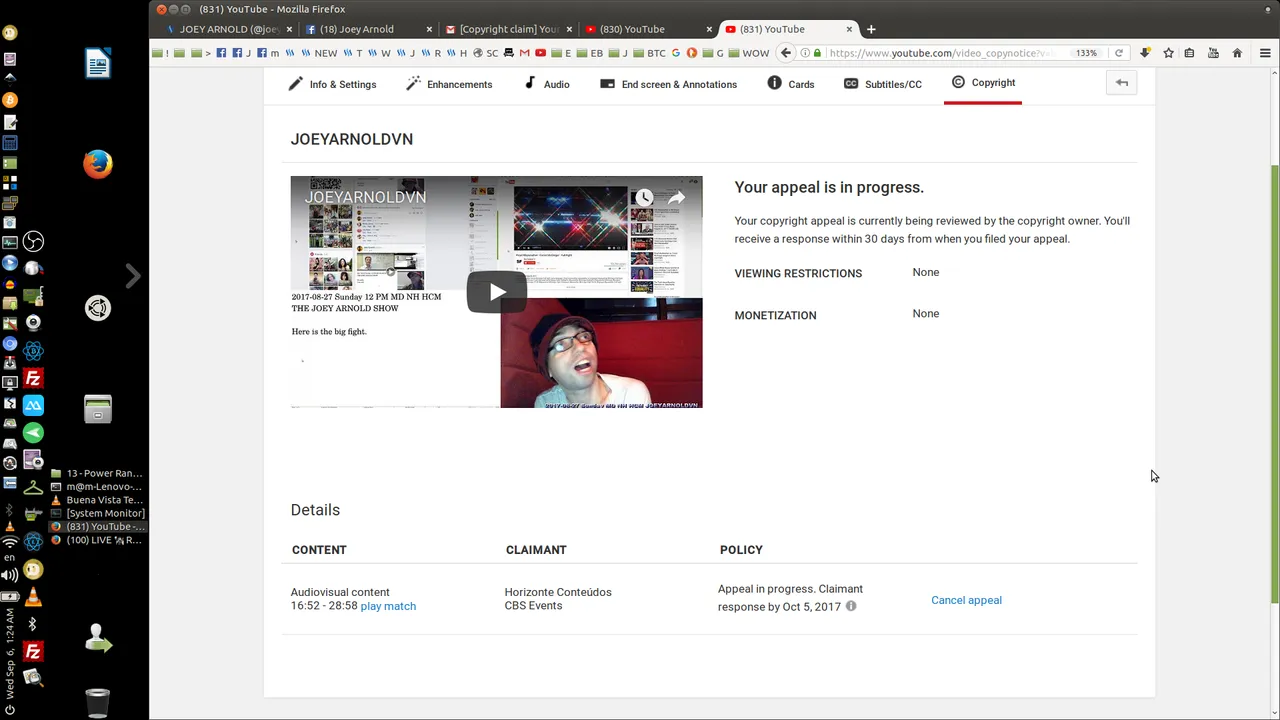Click the BTC bookmark folder

[x=649, y=53]
